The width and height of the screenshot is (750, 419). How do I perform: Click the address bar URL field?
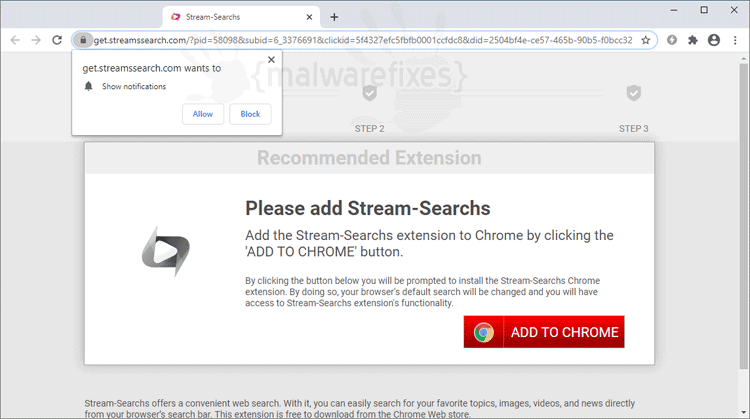[363, 40]
